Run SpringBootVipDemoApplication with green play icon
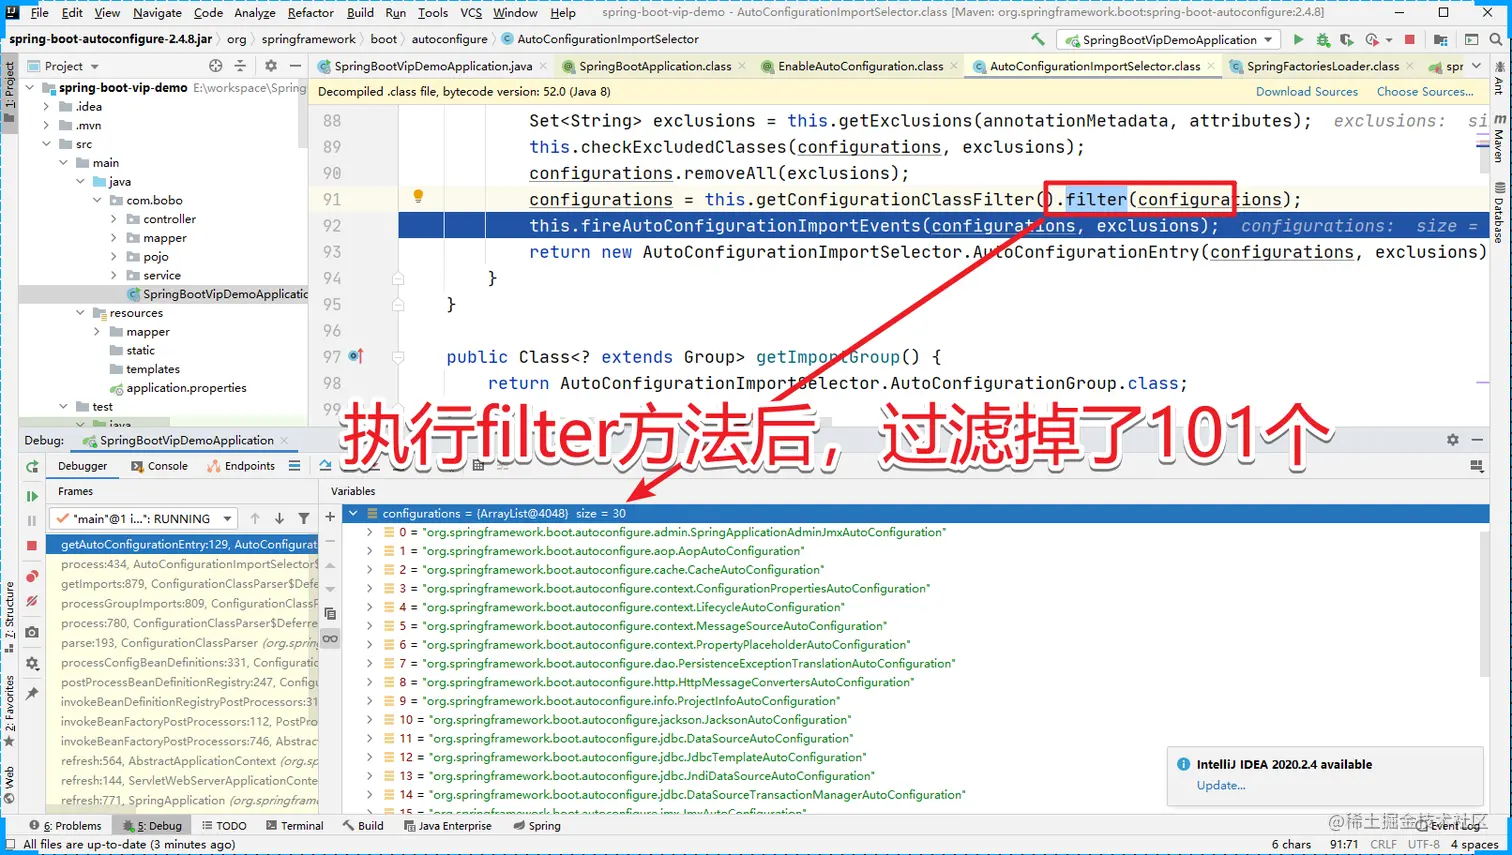Screen dimensions: 1512x855 (1298, 39)
